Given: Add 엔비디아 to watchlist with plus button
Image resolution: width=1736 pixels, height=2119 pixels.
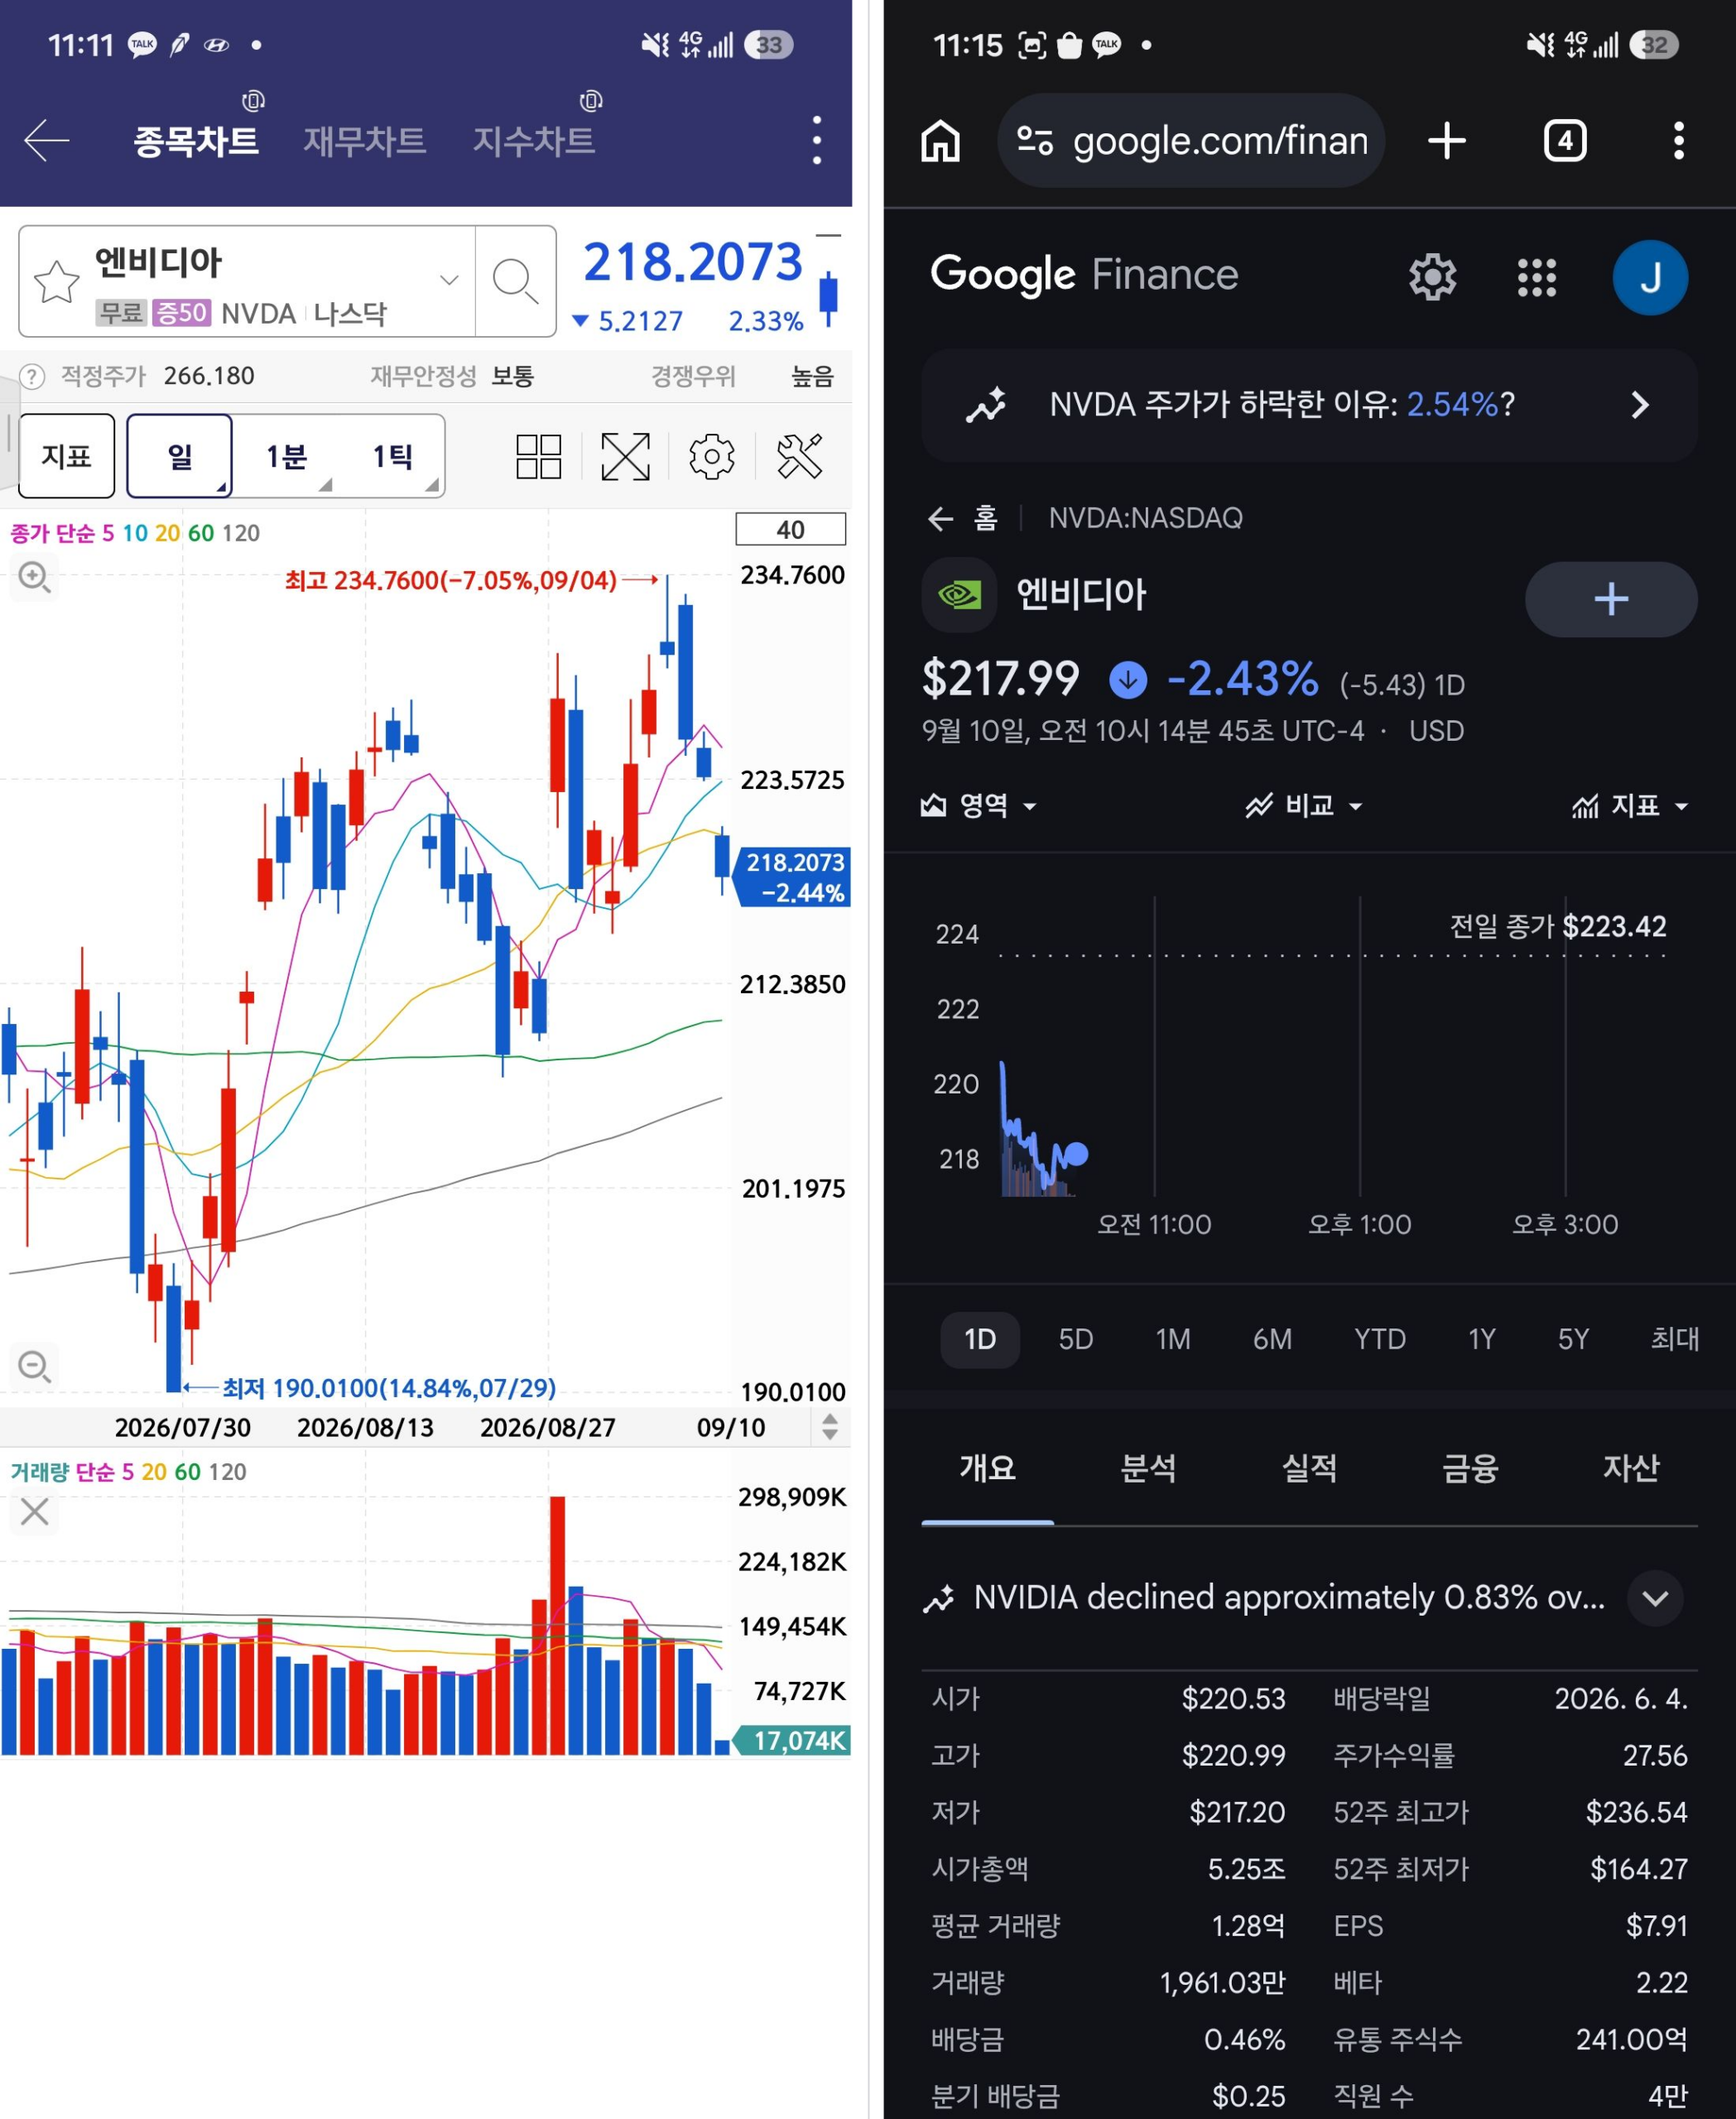Looking at the screenshot, I should (1610, 600).
